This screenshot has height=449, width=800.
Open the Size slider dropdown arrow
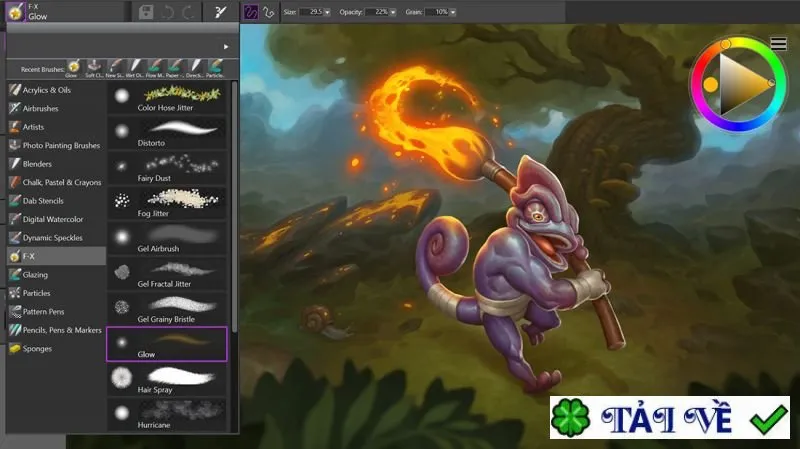tap(328, 12)
